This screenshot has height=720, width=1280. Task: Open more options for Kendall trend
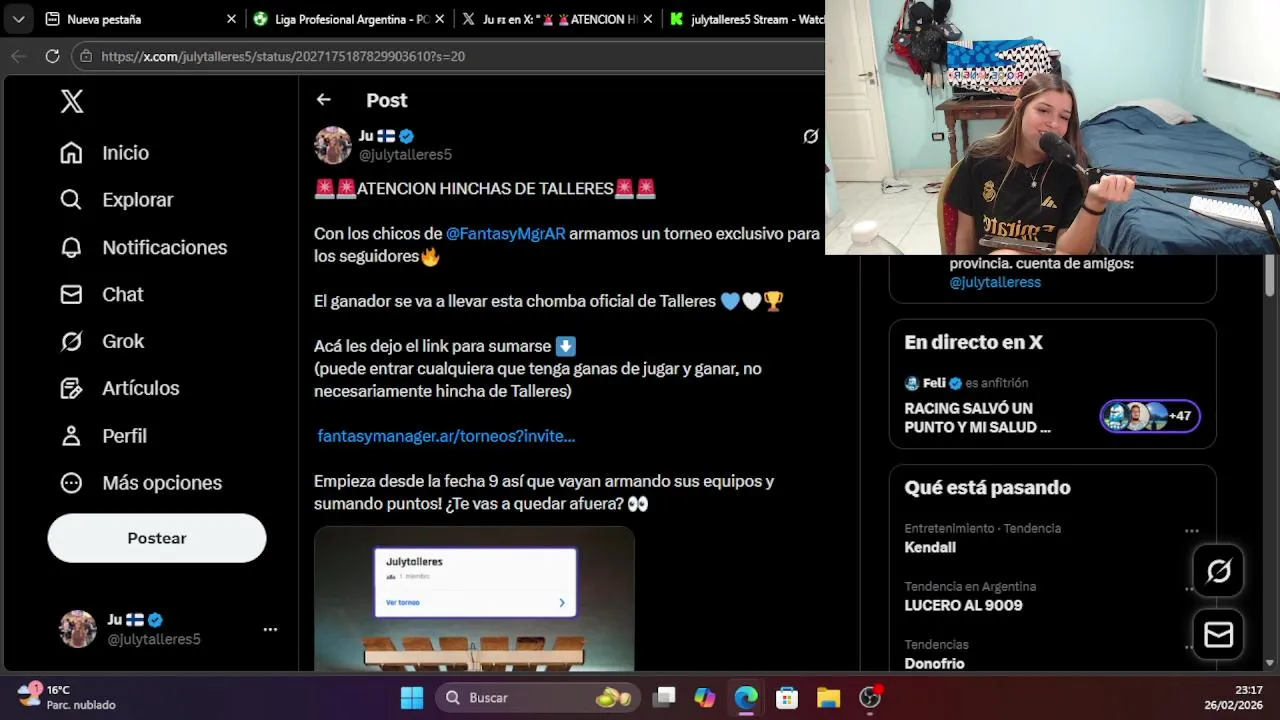click(x=1191, y=531)
